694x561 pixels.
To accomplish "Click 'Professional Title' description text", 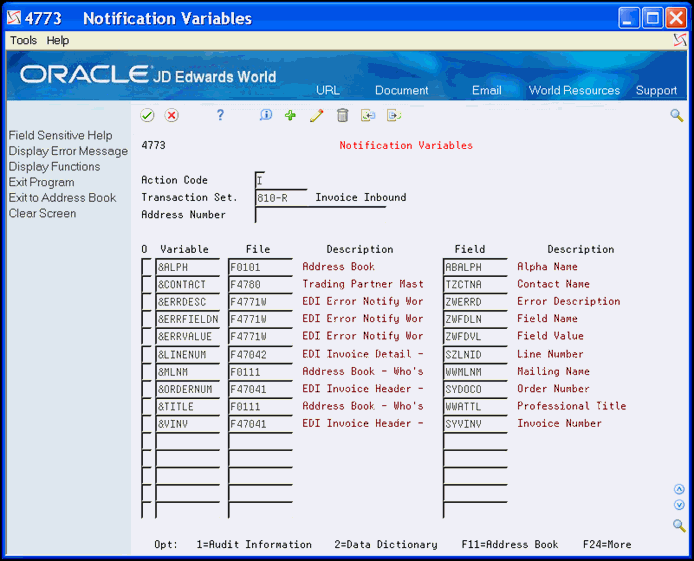I will [x=571, y=406].
